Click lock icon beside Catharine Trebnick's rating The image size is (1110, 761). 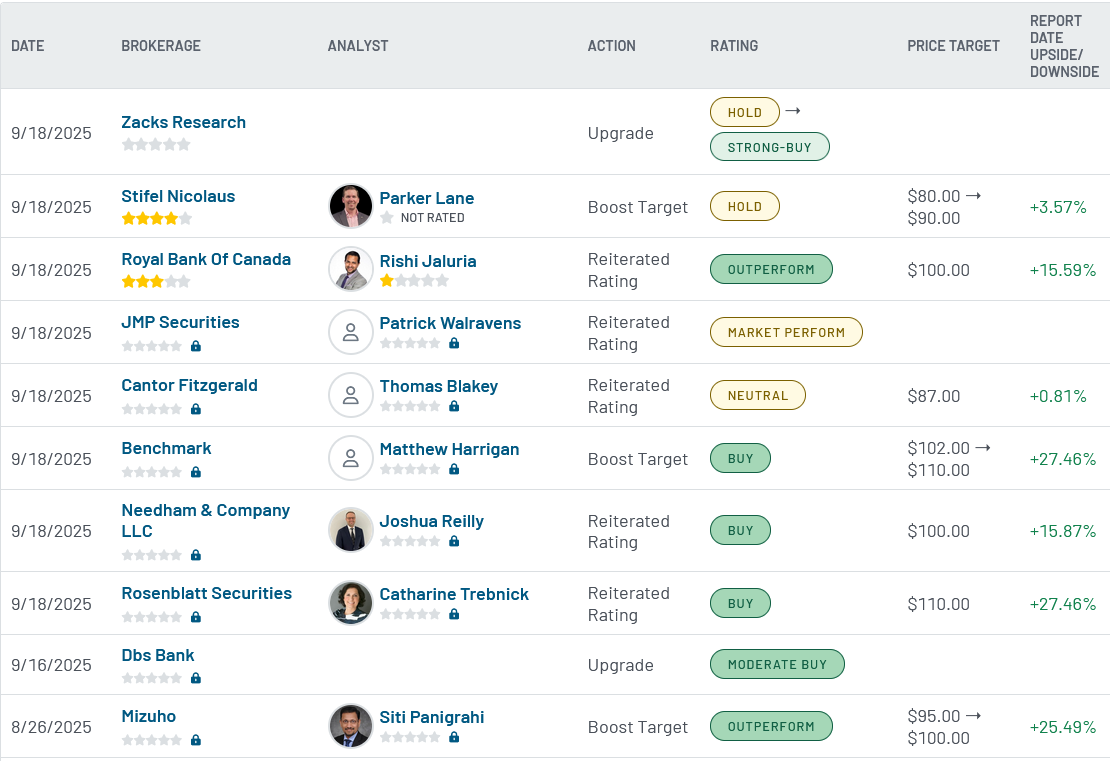454,614
